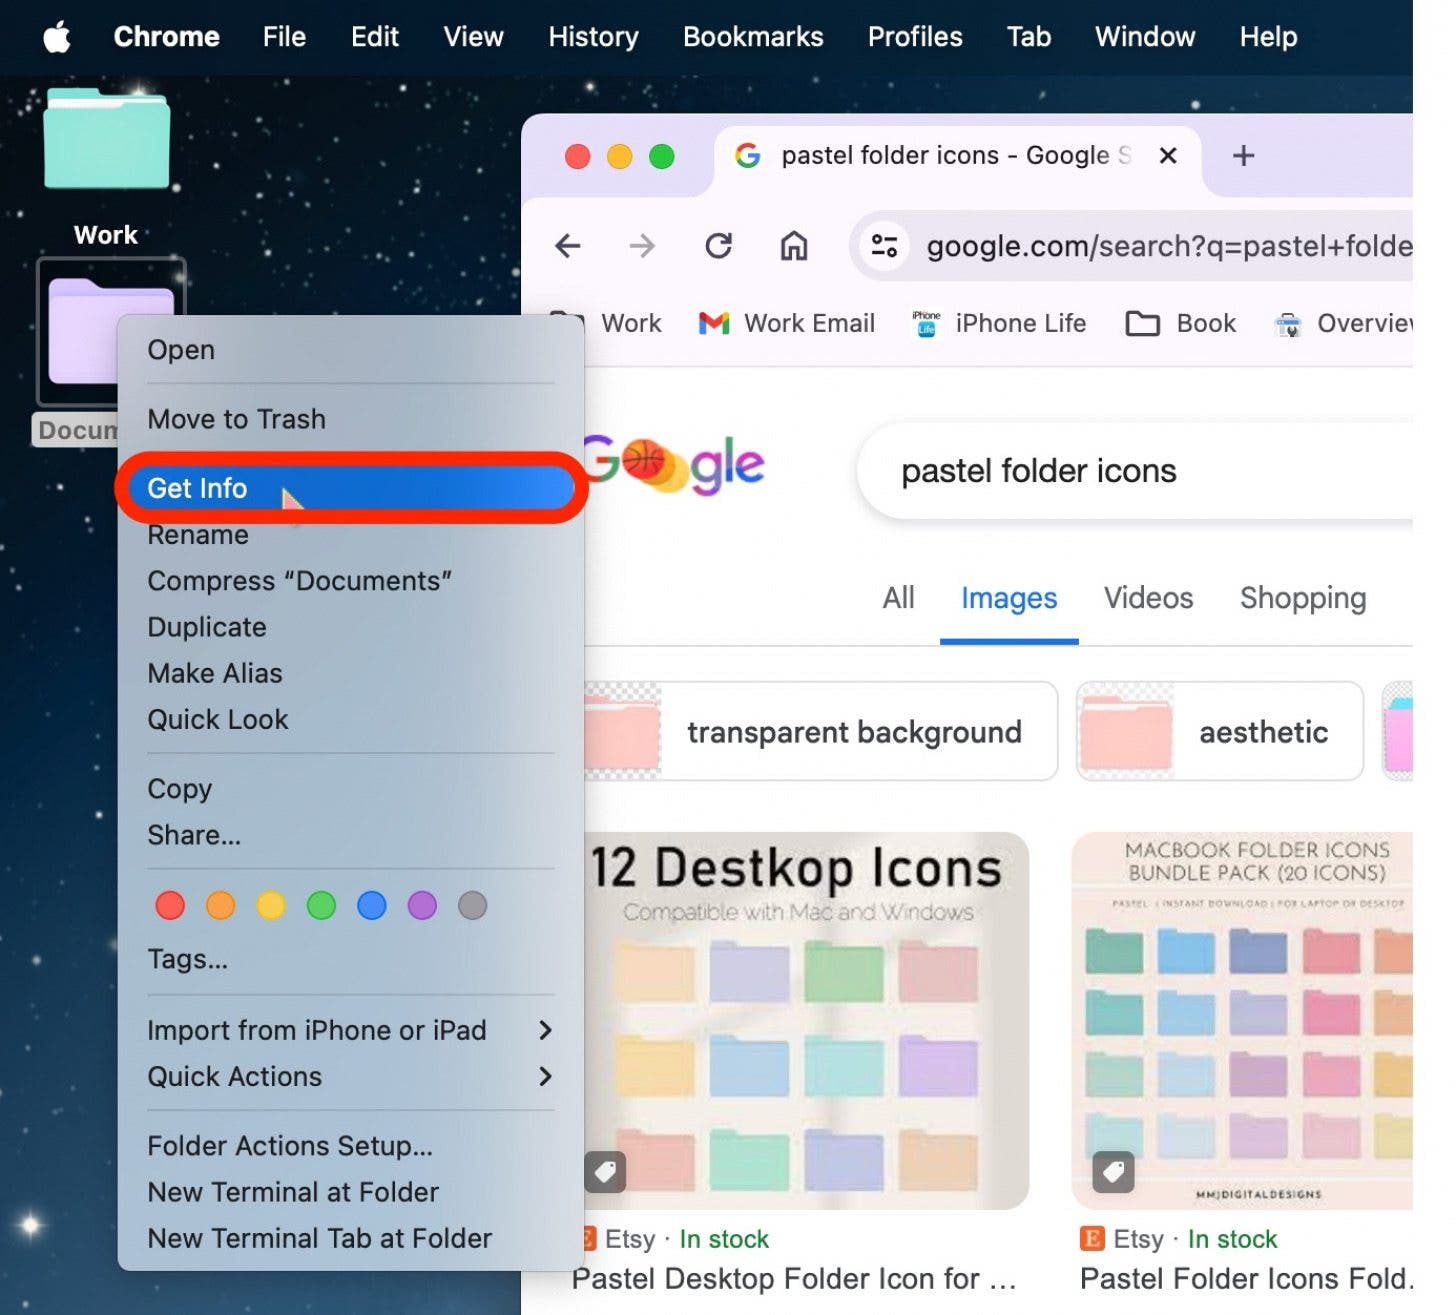Image resolution: width=1456 pixels, height=1315 pixels.
Task: Click inside the Google search field
Action: tap(1100, 471)
